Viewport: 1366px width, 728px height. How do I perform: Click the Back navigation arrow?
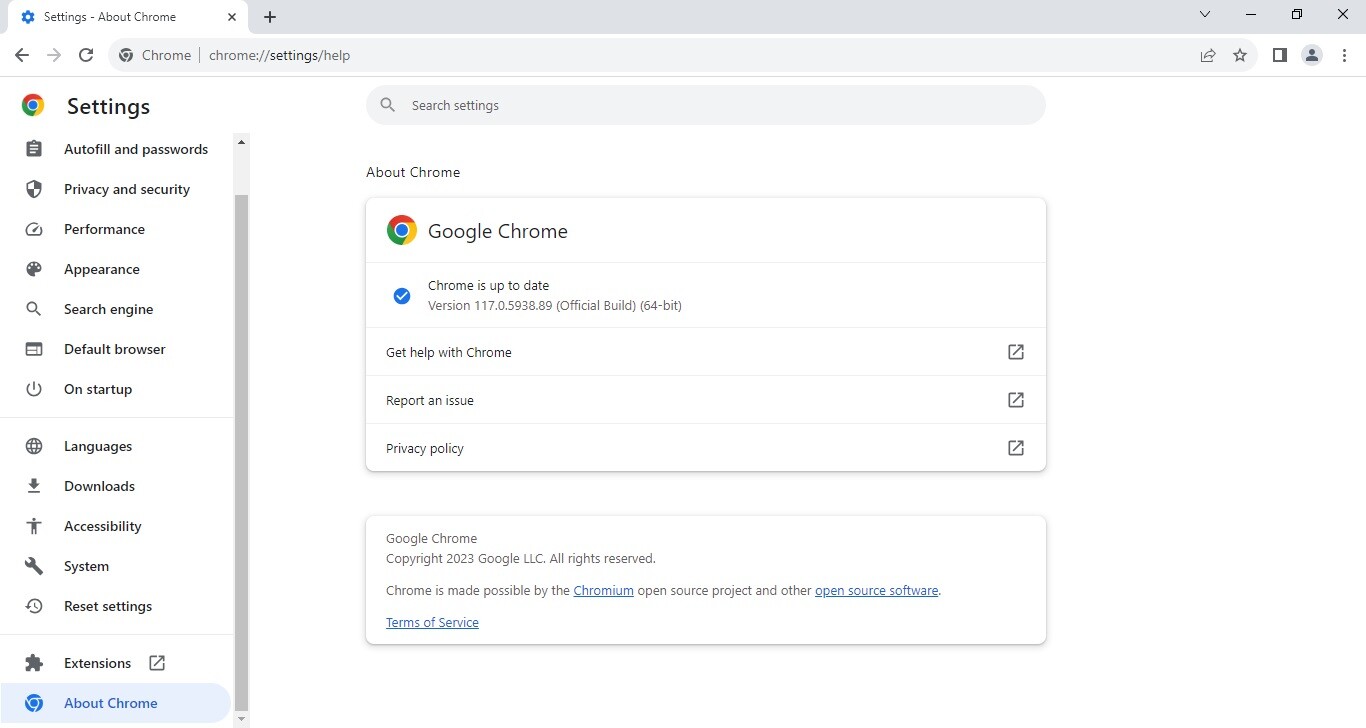(x=22, y=55)
